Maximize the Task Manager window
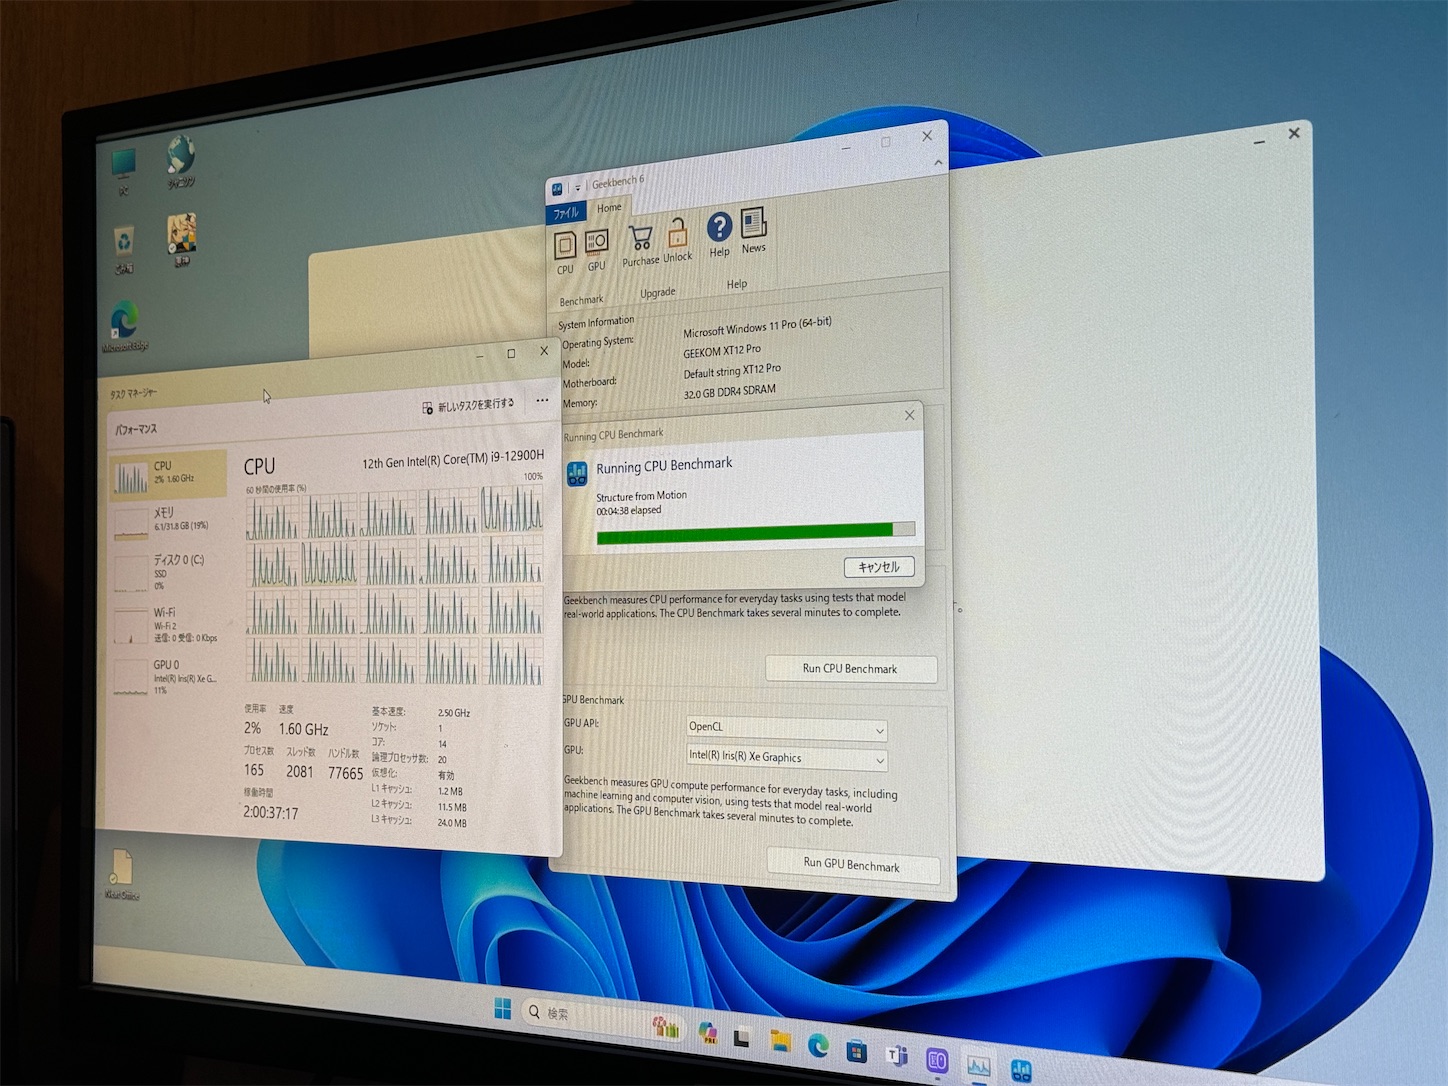1448x1086 pixels. click(x=511, y=353)
